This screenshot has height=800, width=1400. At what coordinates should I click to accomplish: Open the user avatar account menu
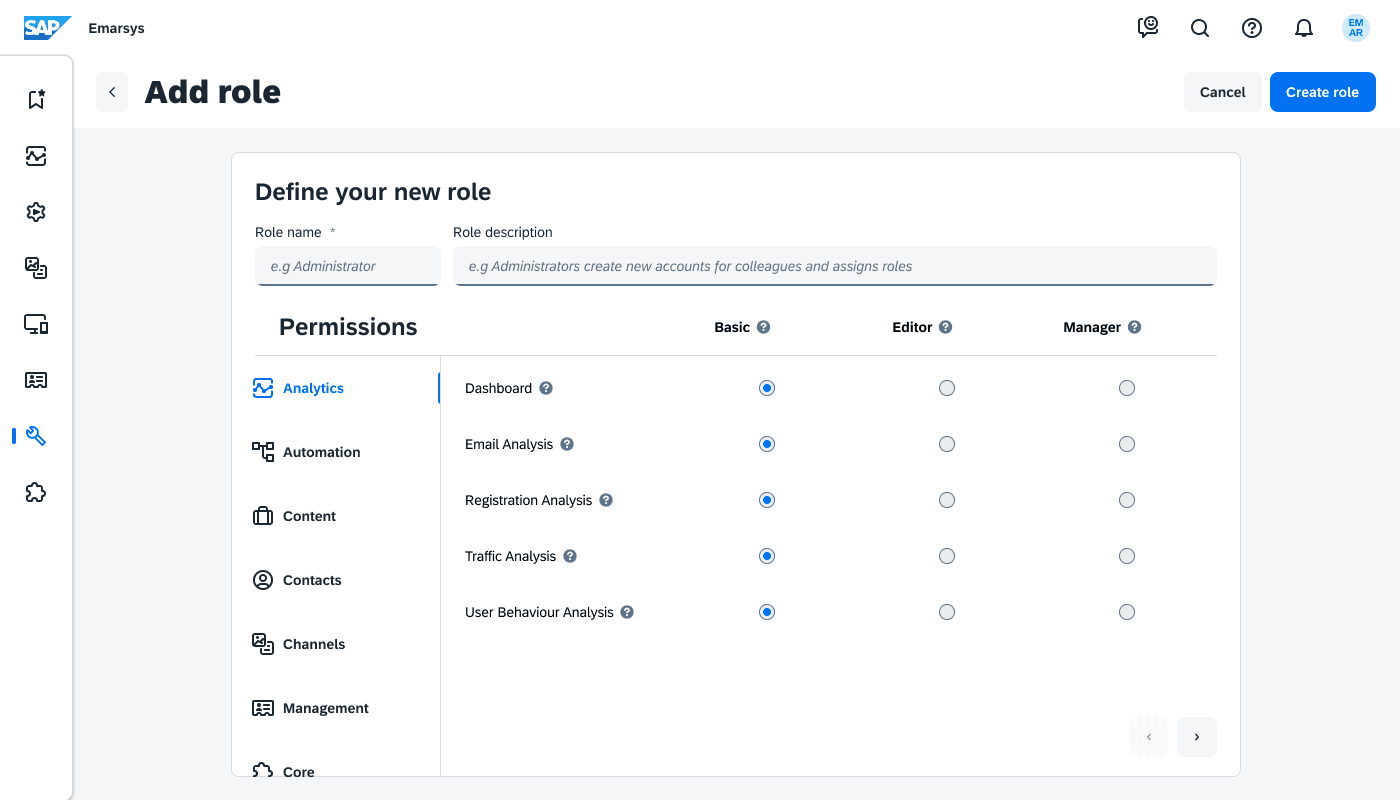(1356, 28)
